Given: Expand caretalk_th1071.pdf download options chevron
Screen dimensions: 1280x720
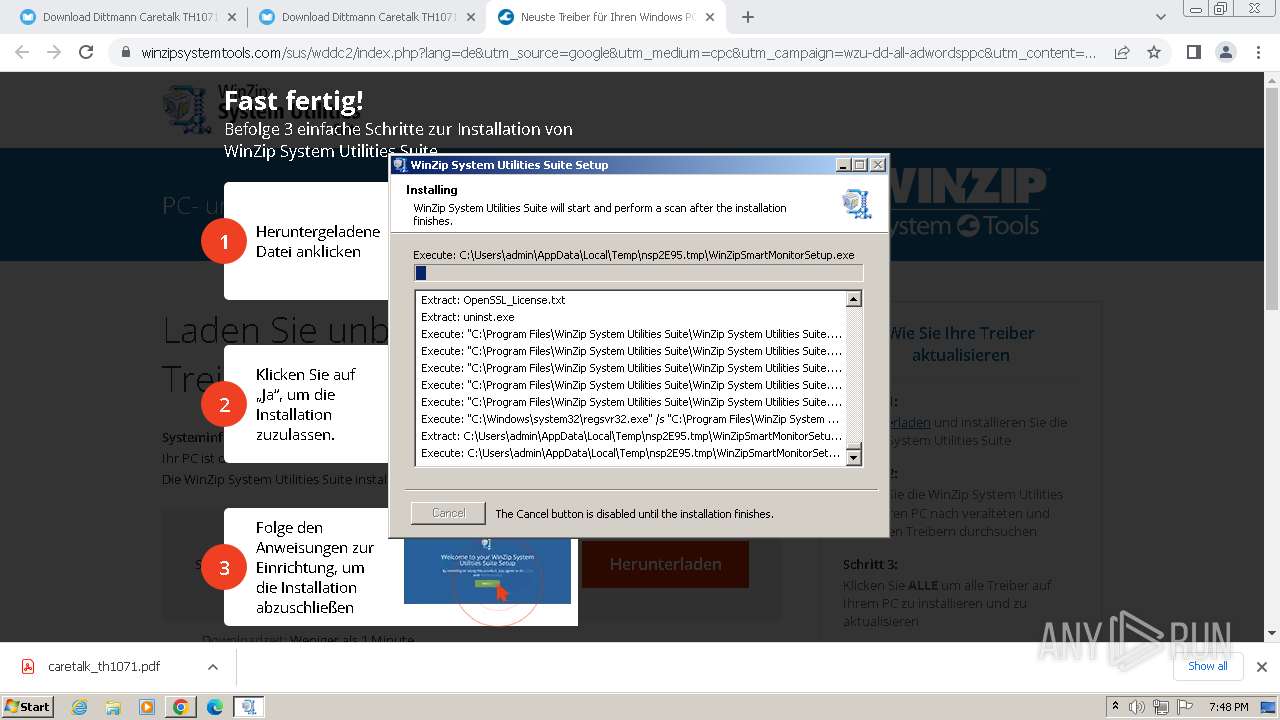Looking at the screenshot, I should (212, 666).
